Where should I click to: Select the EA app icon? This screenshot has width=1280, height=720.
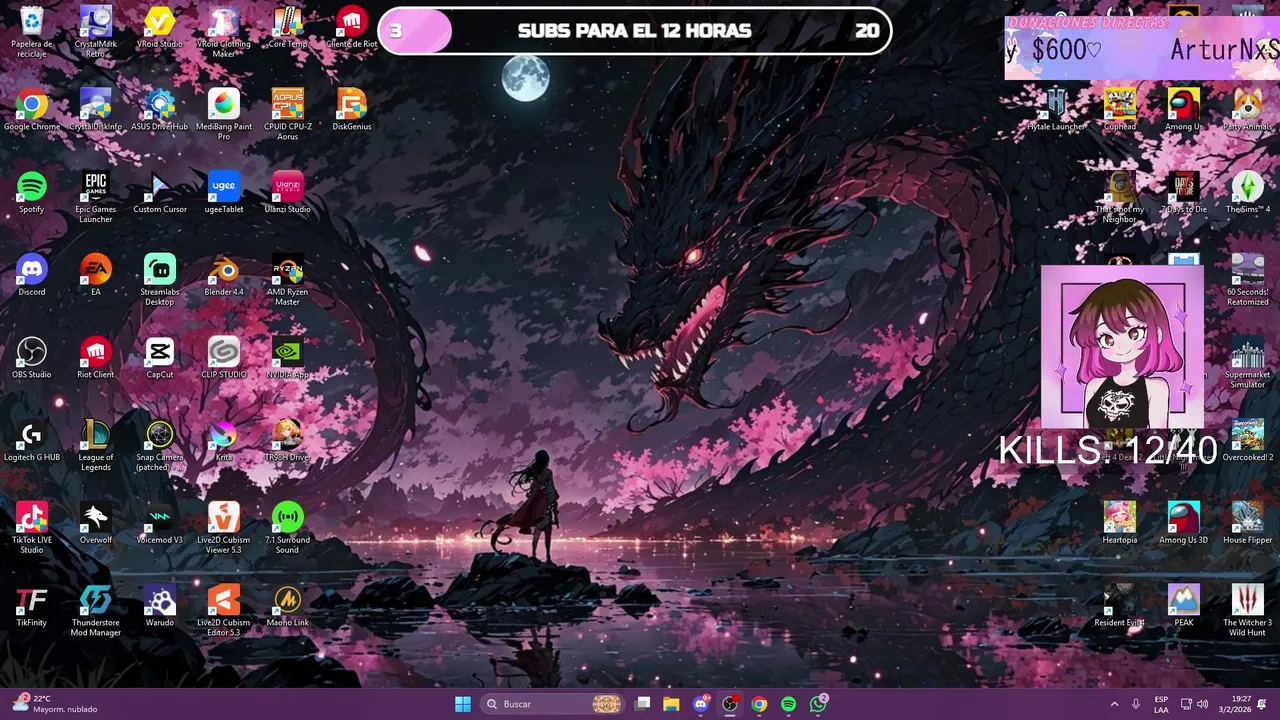click(96, 270)
